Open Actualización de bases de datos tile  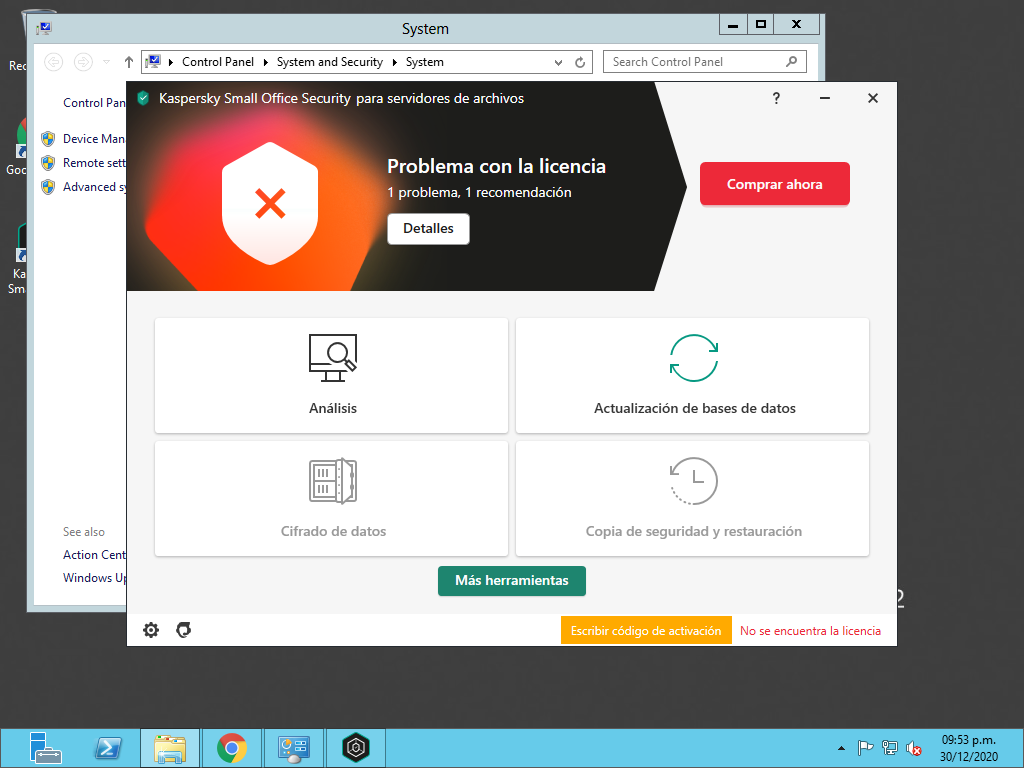click(692, 375)
